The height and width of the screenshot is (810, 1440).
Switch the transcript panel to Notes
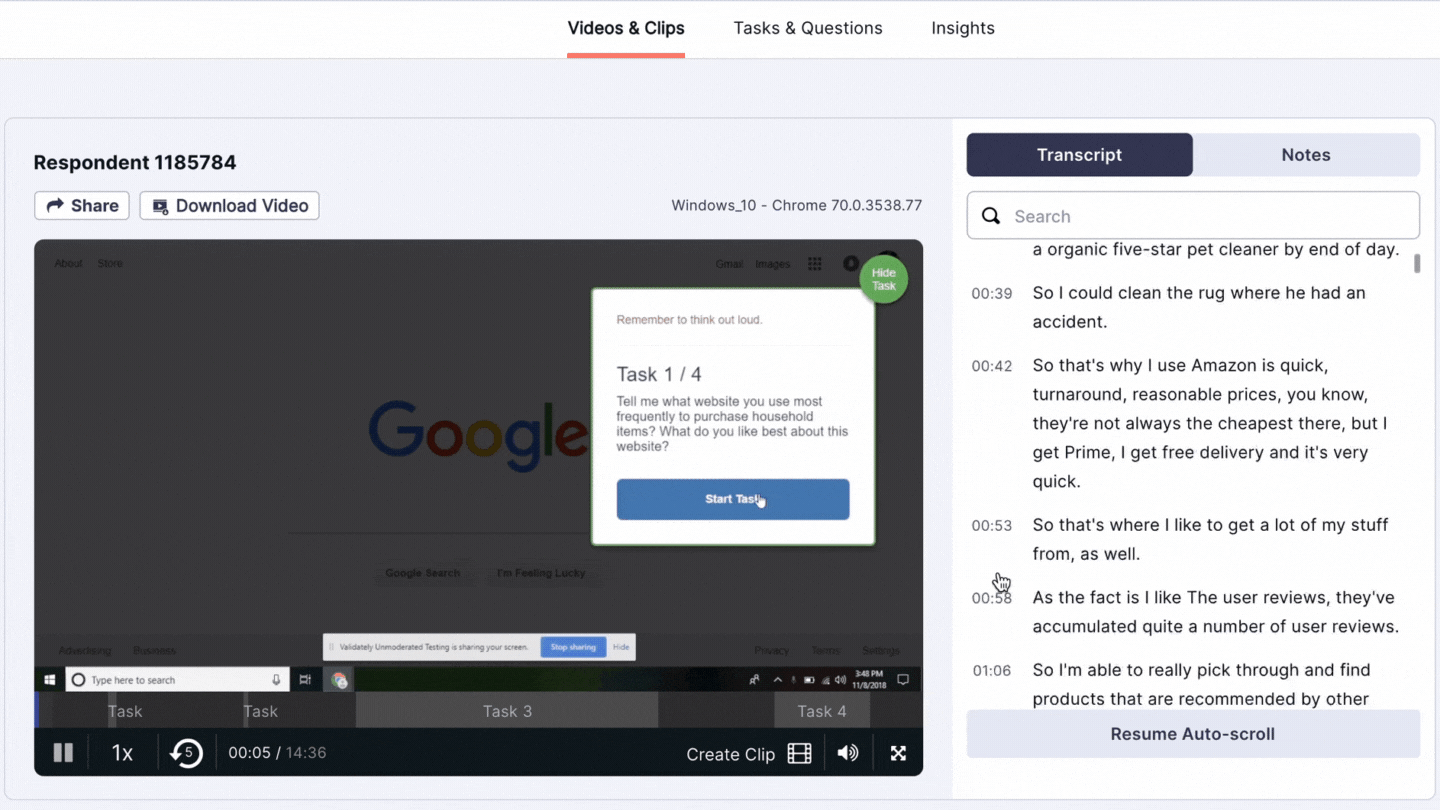pyautogui.click(x=1305, y=155)
